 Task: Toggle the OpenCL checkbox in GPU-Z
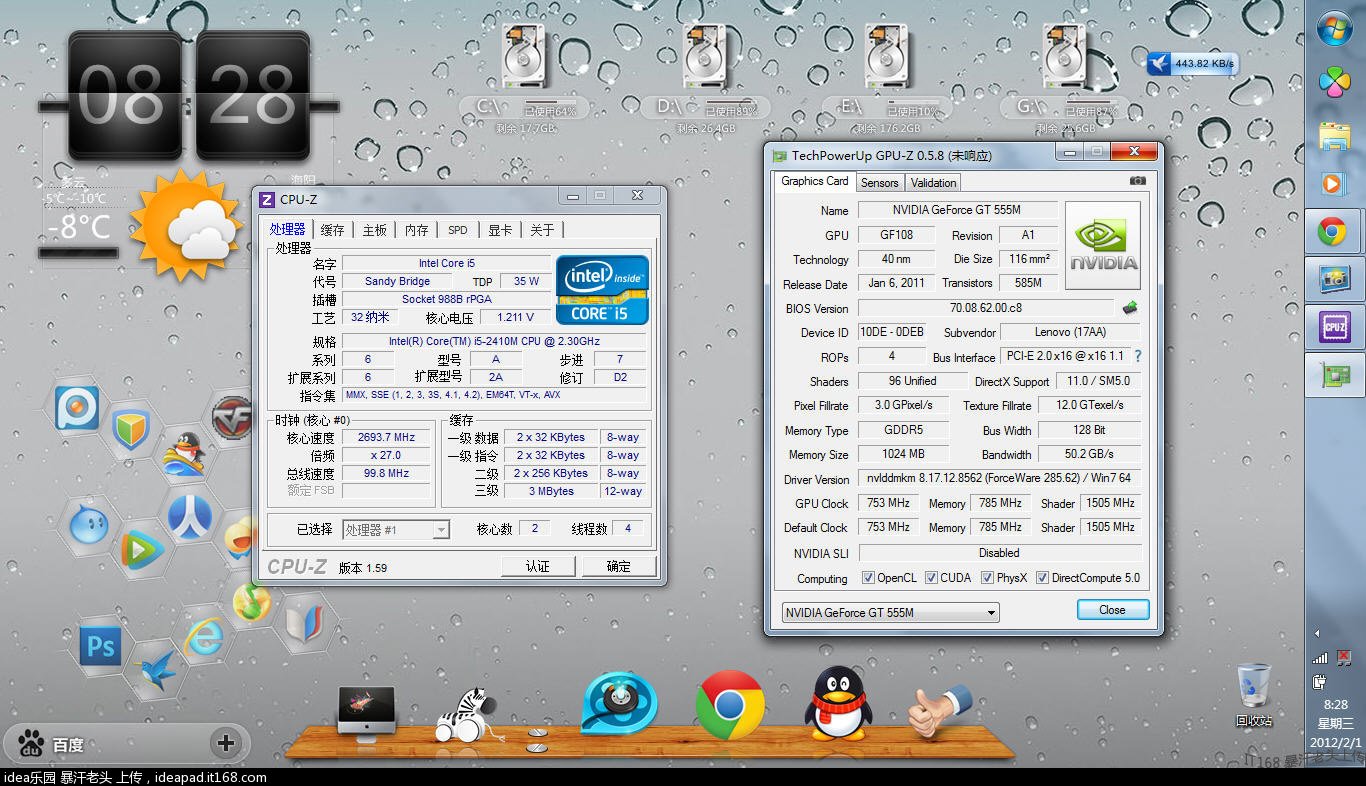(868, 578)
